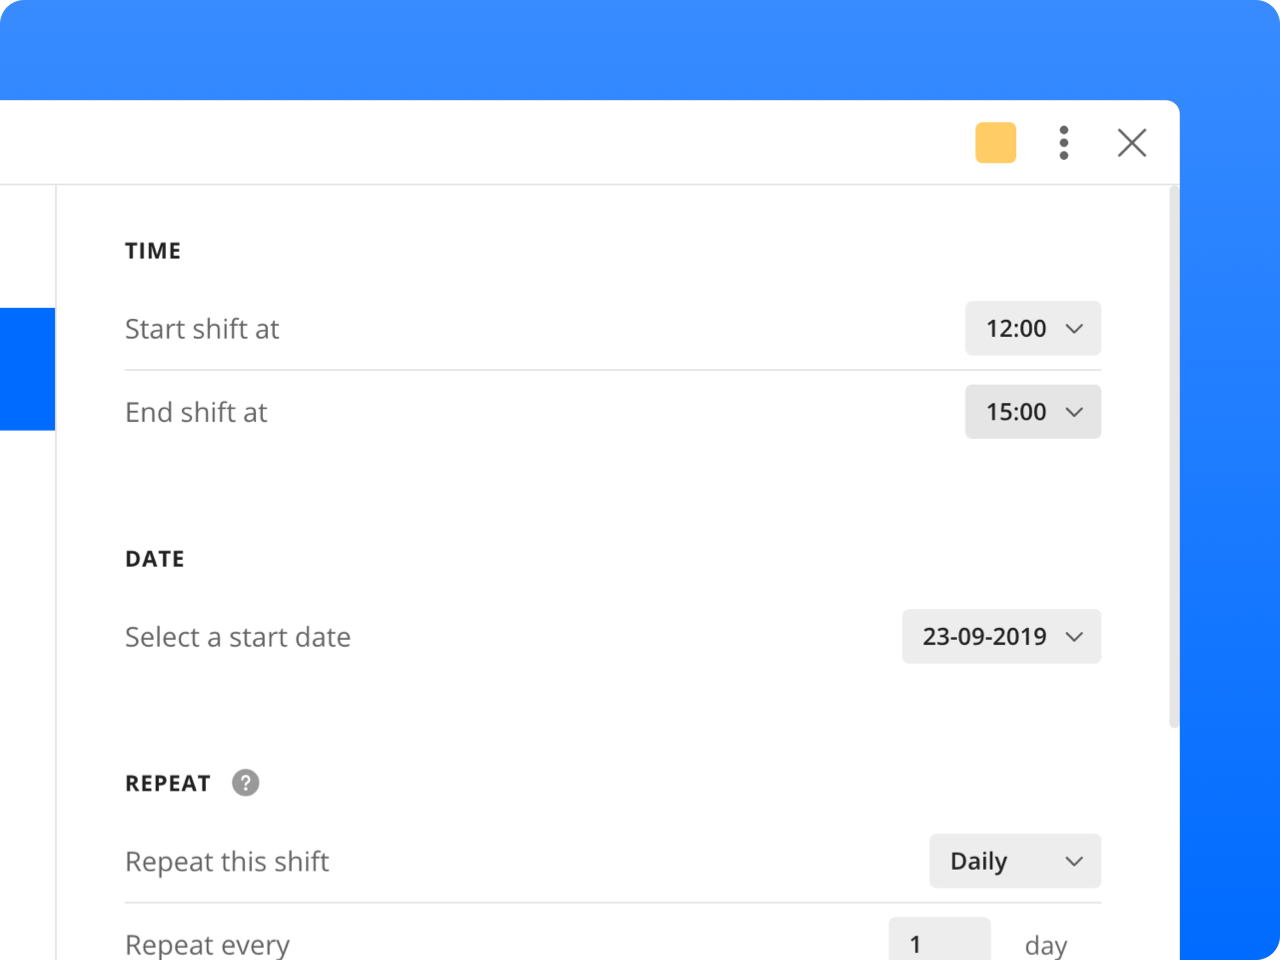Click the blue selected block on left sidebar
This screenshot has height=960, width=1280.
27,369
